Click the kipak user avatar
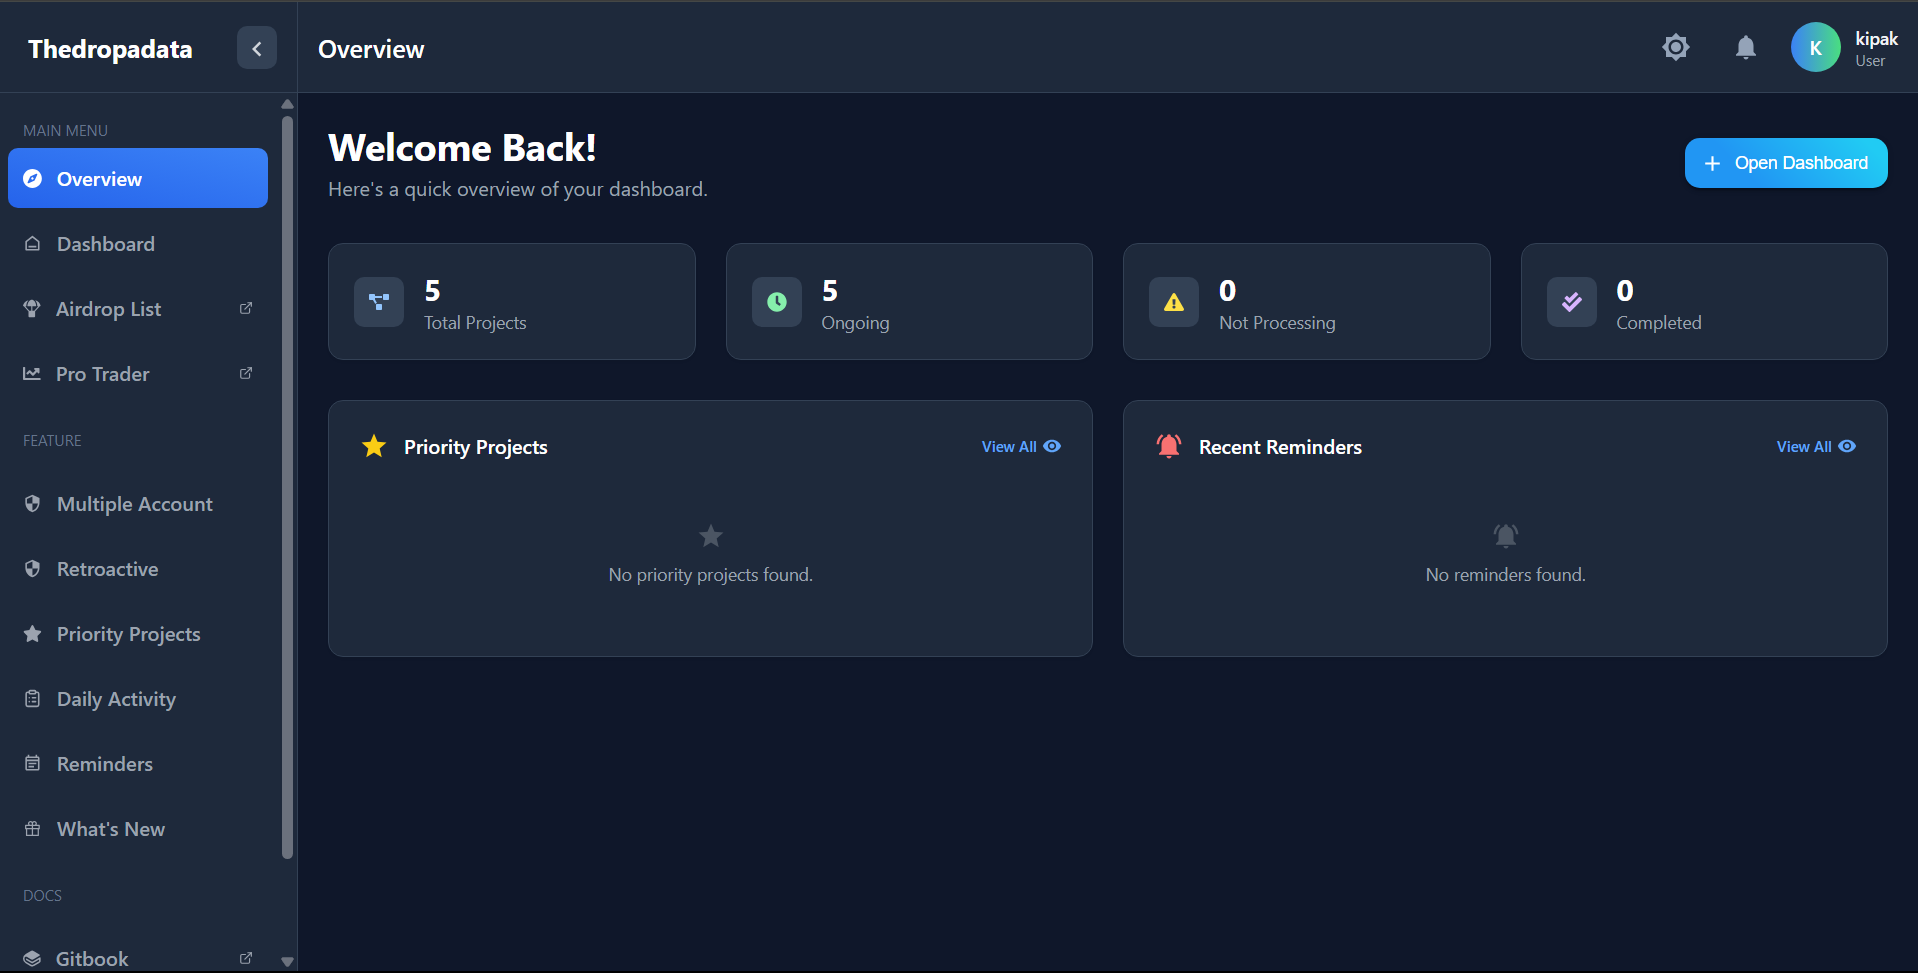Screen dimensions: 1918x973 [x=1815, y=47]
